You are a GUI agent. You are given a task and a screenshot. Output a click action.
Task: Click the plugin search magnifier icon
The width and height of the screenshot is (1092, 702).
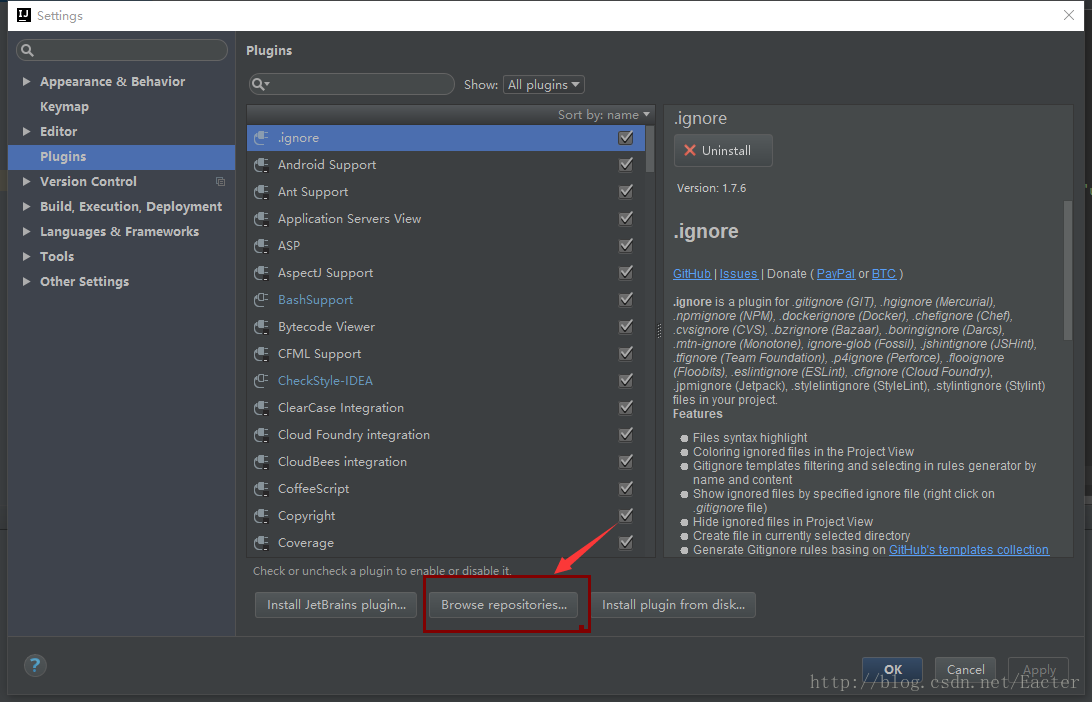point(259,84)
